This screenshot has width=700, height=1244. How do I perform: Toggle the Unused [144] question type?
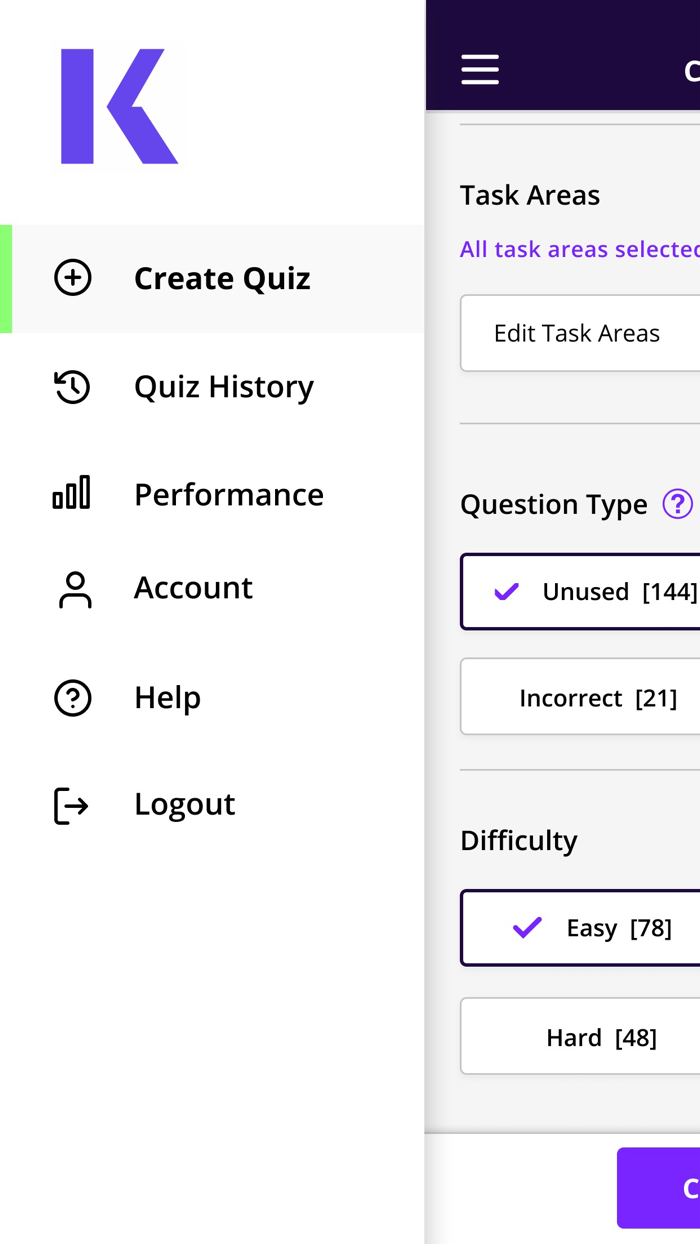point(580,591)
